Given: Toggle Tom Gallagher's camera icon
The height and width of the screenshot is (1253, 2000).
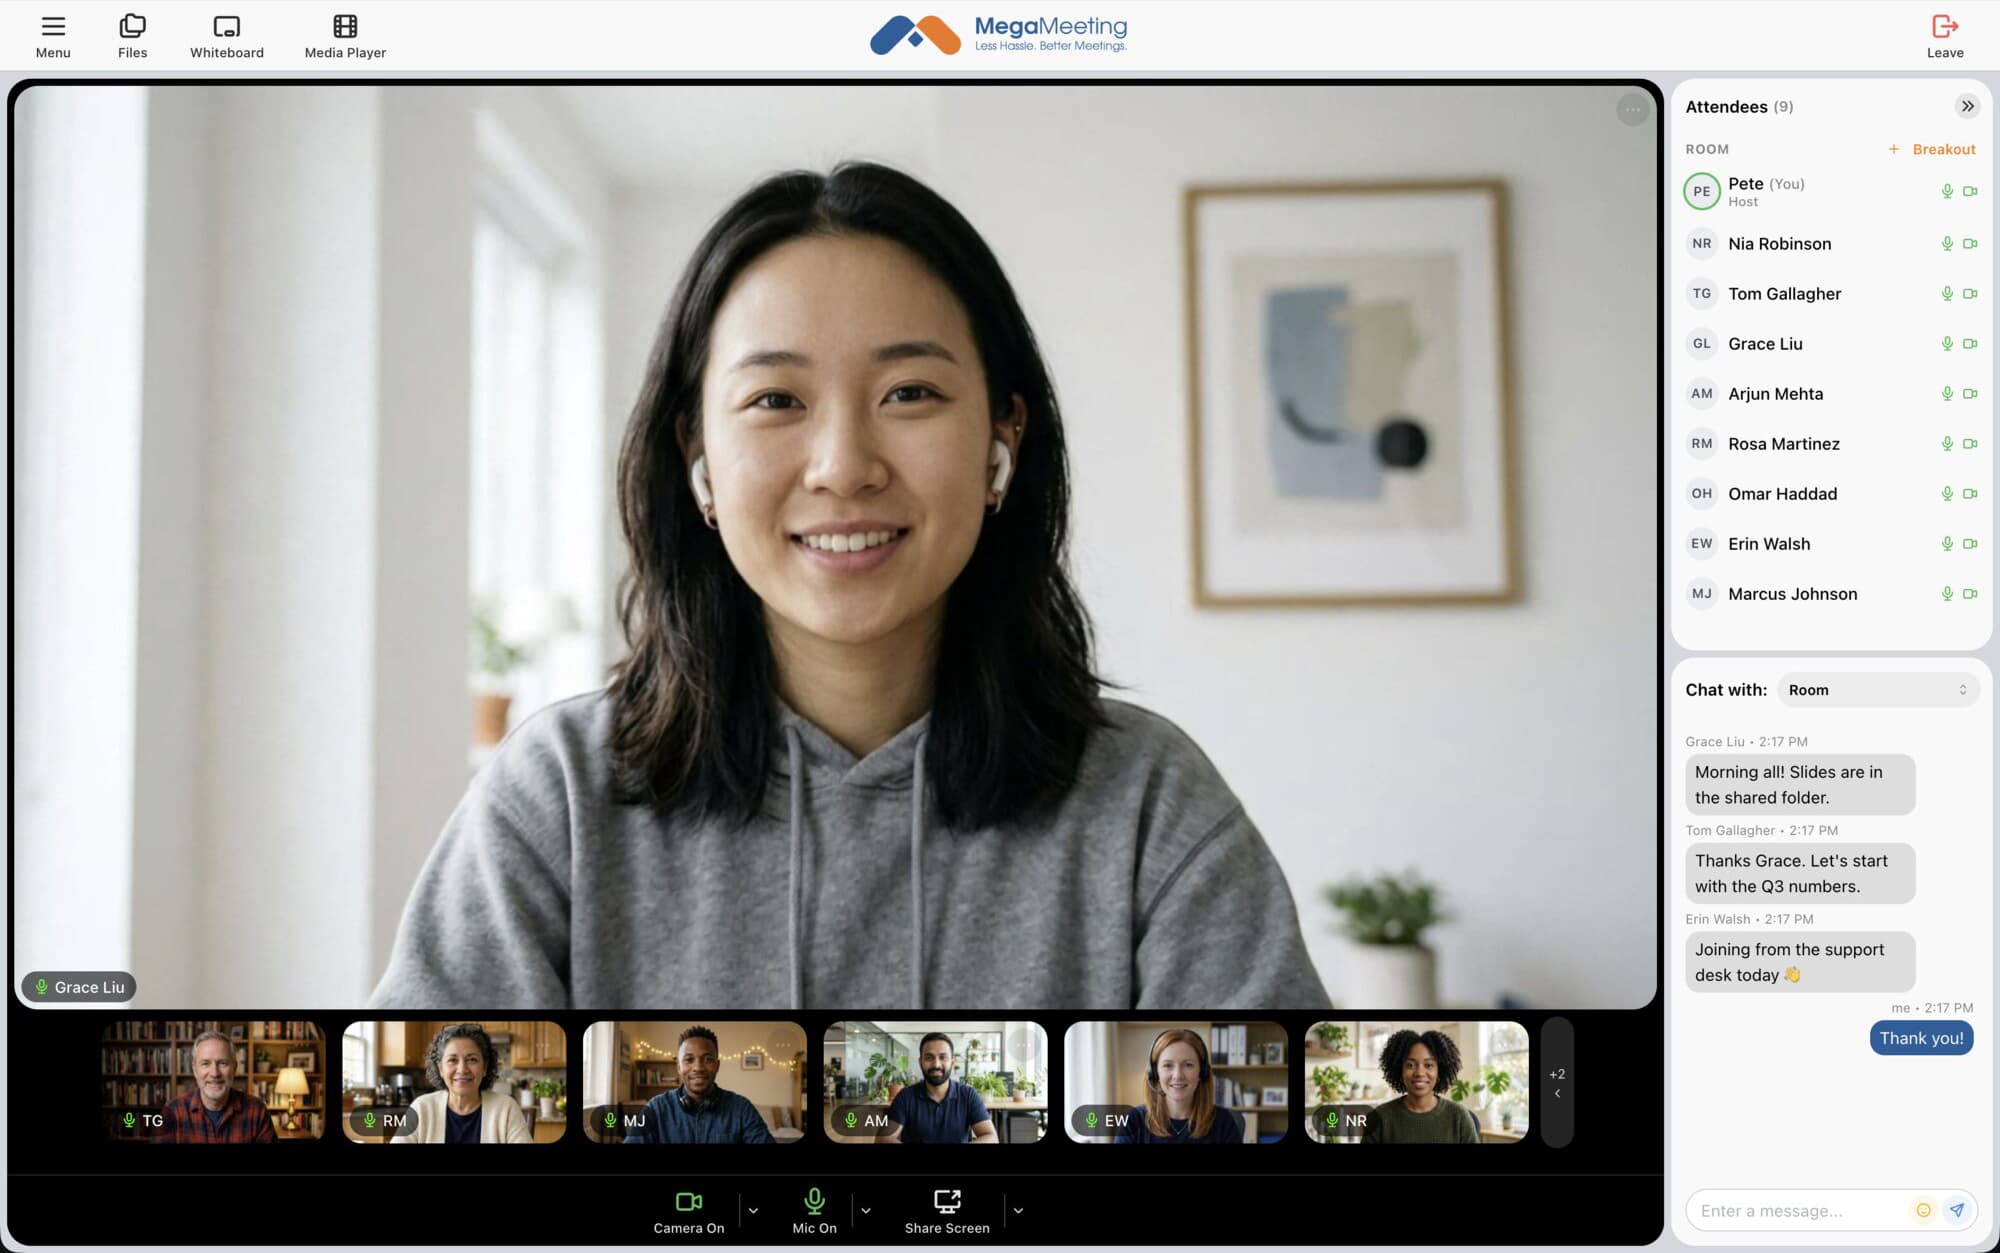Looking at the screenshot, I should (x=1970, y=294).
